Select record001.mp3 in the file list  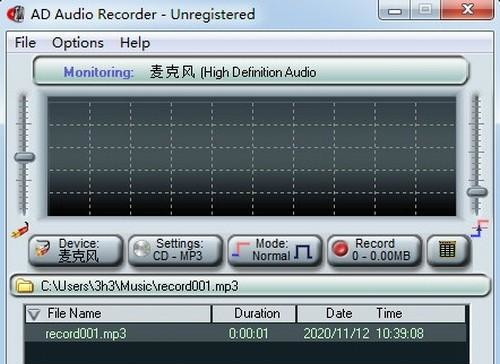pos(246,334)
